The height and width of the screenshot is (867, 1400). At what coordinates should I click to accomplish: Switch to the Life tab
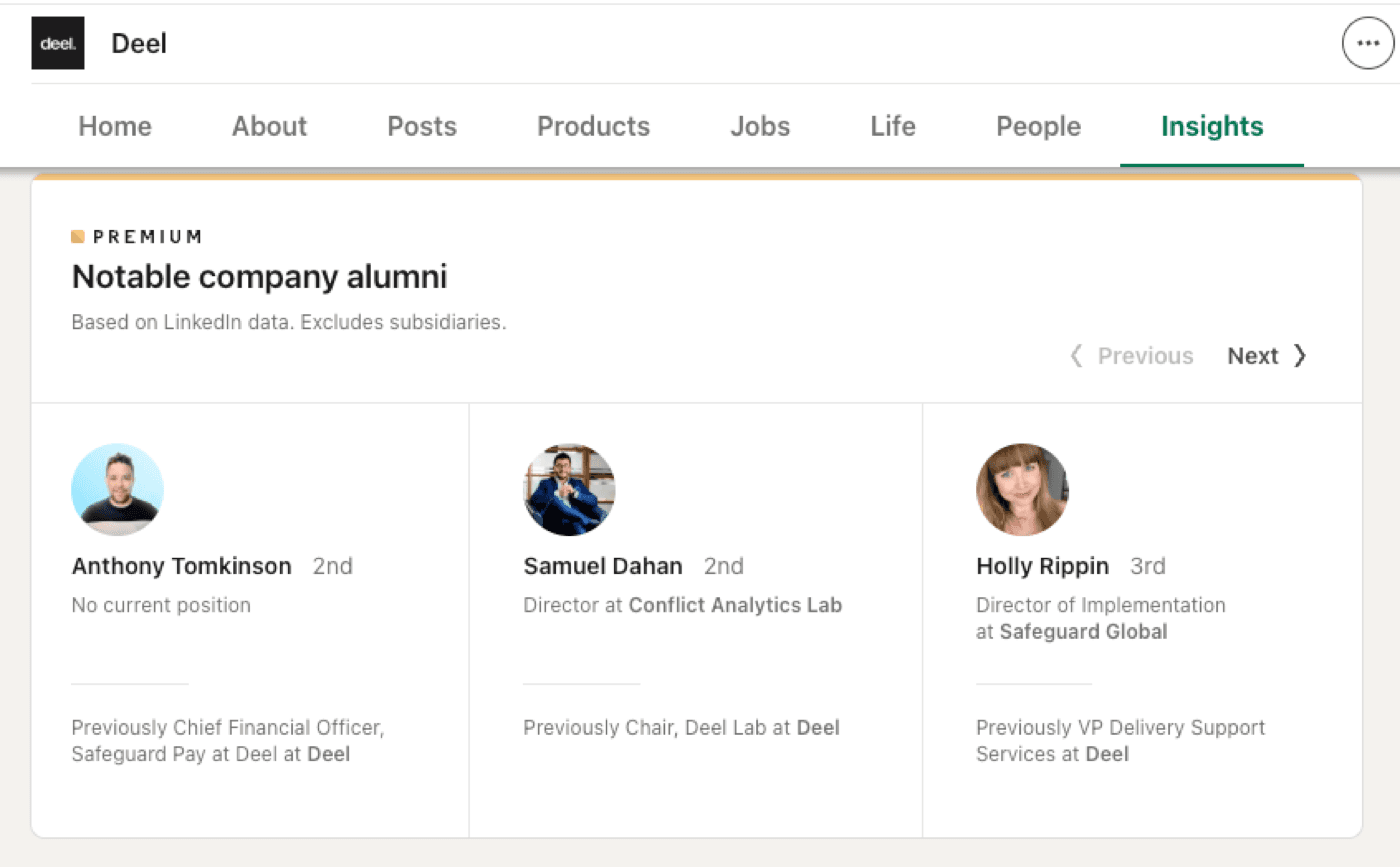(x=893, y=127)
